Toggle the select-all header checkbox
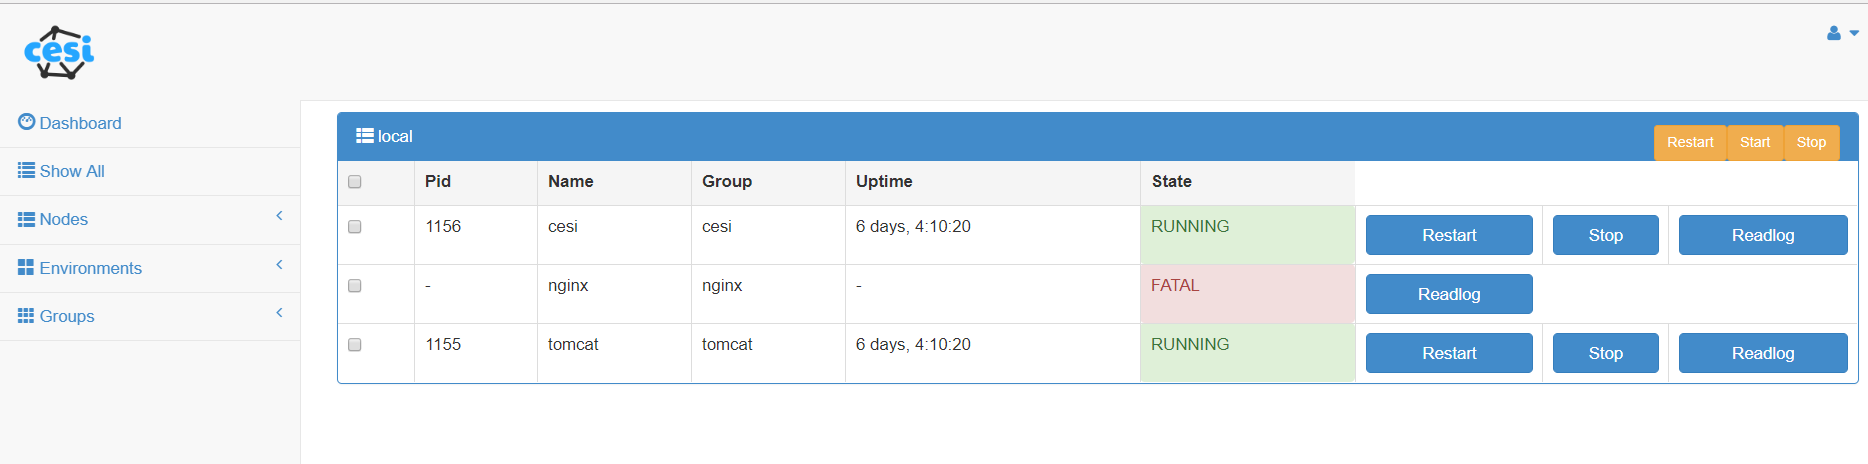This screenshot has width=1868, height=464. point(355,182)
